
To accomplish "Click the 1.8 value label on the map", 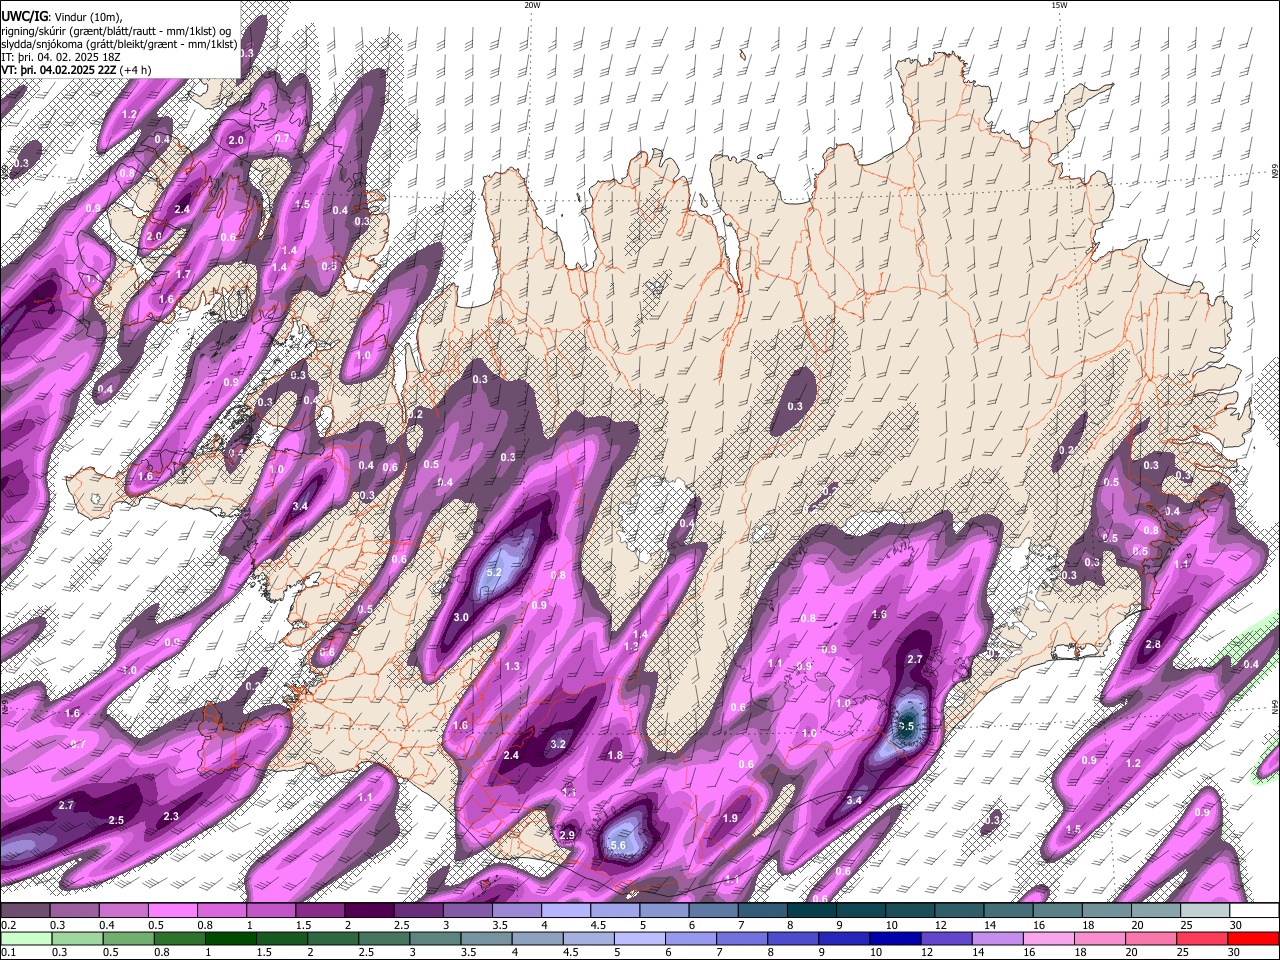I will click(x=615, y=755).
